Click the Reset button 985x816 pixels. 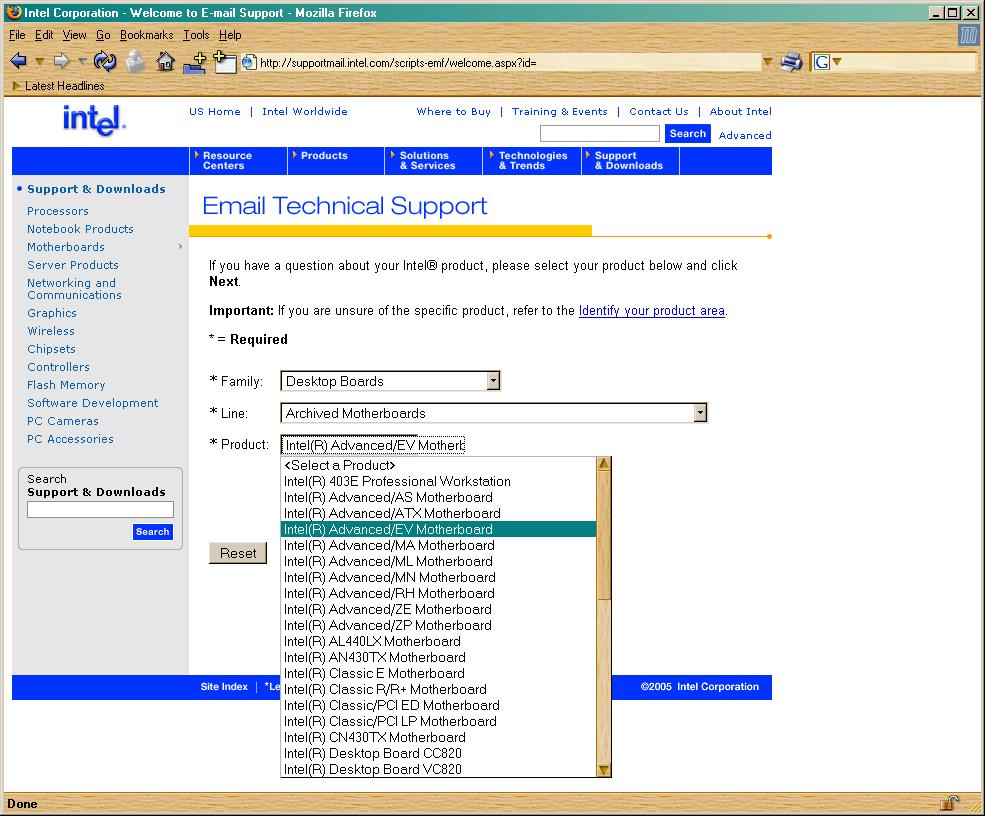(238, 553)
